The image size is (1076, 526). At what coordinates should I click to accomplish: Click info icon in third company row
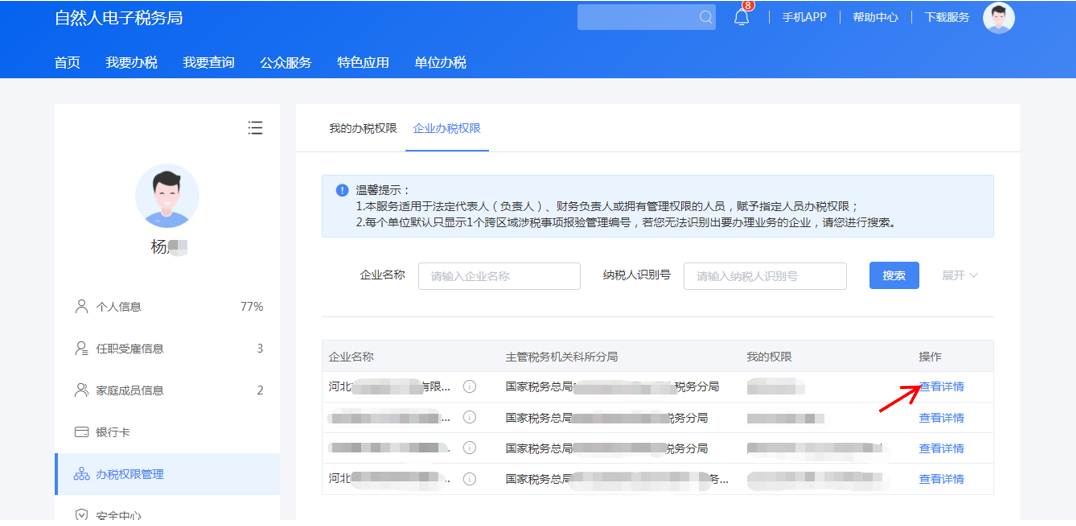point(469,448)
